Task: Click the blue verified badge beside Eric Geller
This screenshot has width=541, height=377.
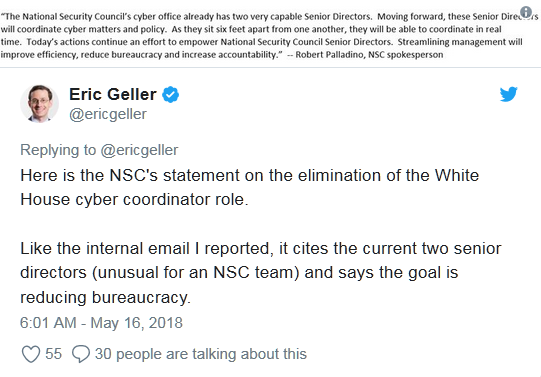Action: coord(170,95)
